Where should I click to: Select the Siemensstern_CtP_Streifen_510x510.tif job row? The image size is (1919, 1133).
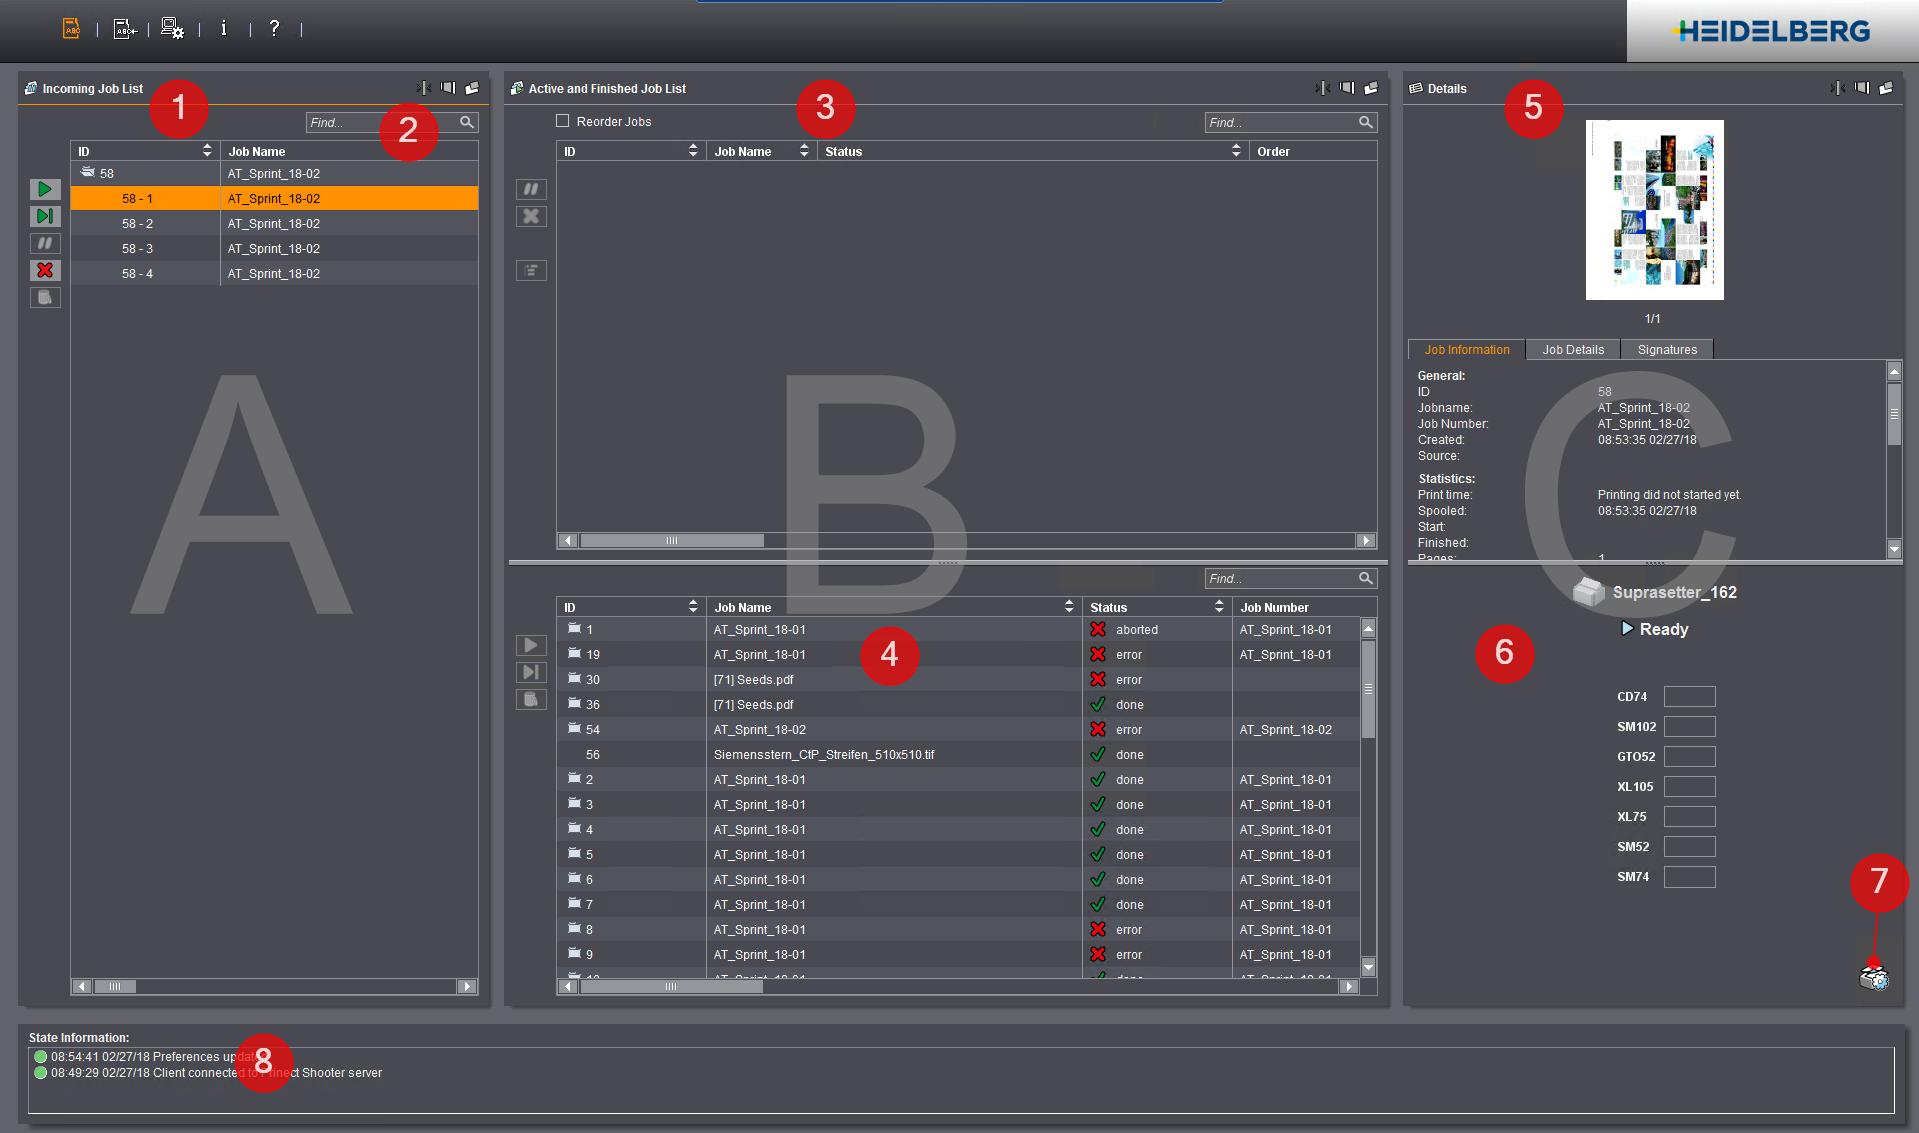tap(823, 755)
